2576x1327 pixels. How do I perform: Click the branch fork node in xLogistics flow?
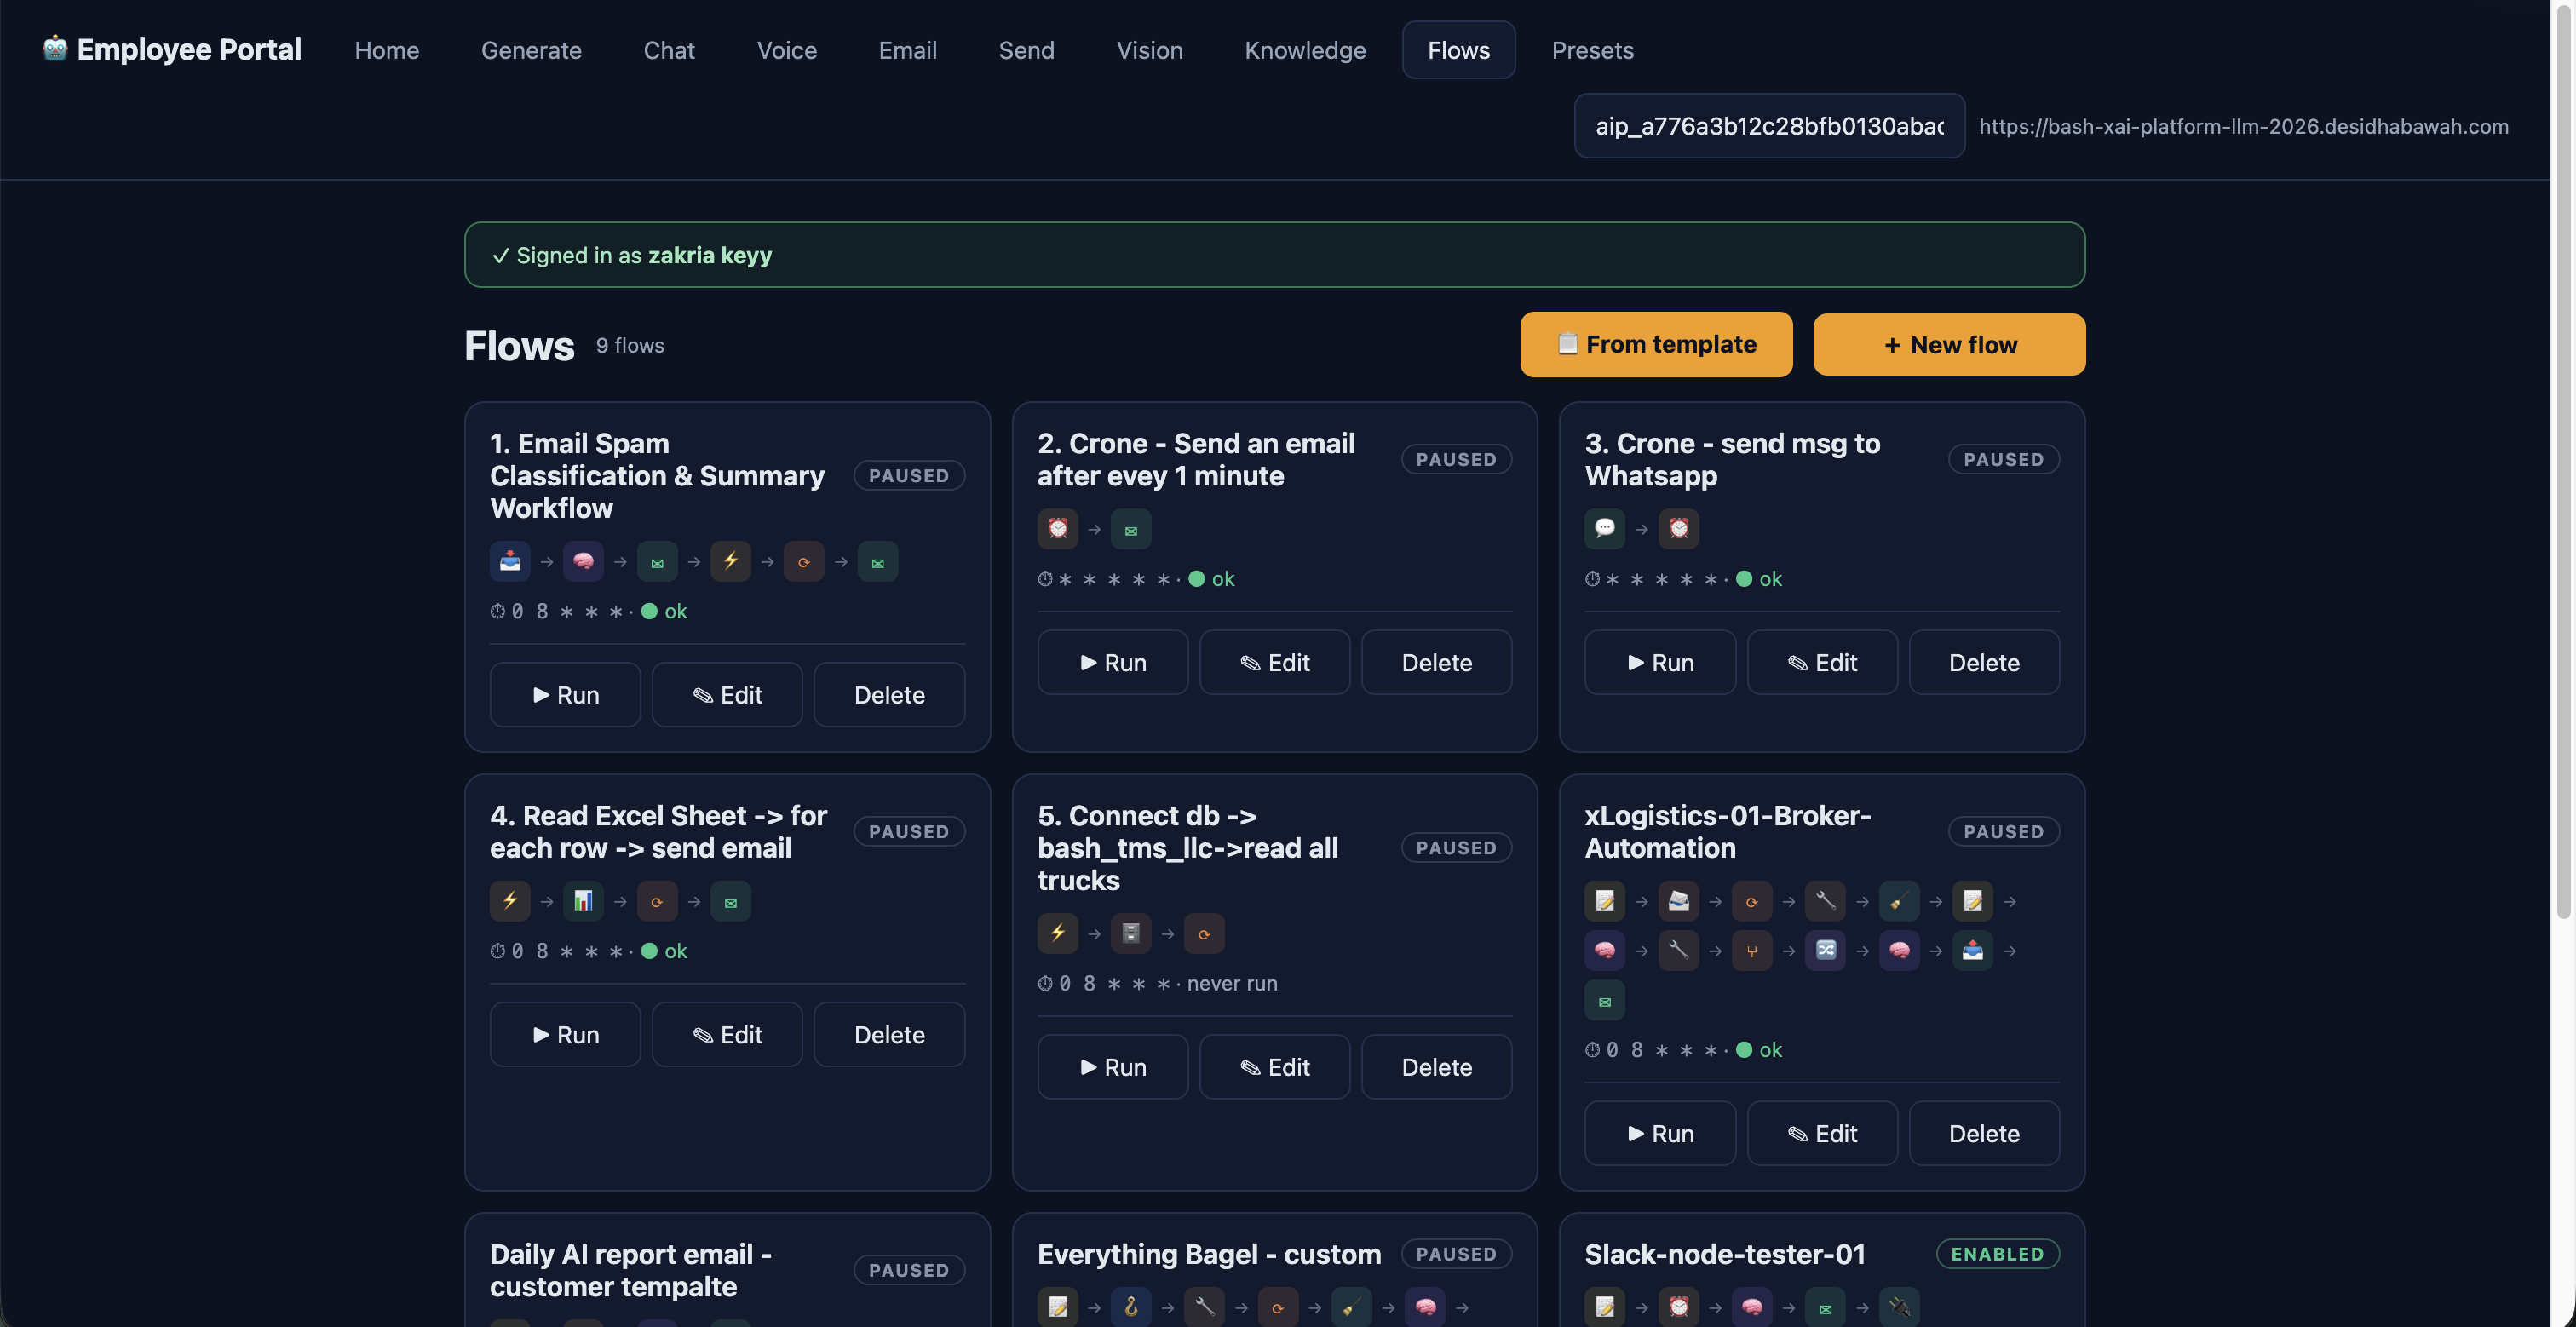coord(1752,950)
